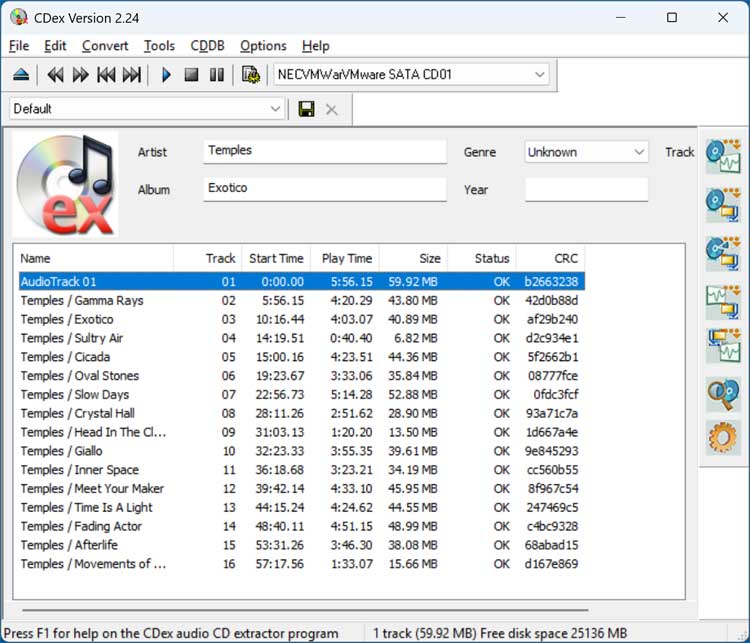Jump to previous track icon

click(106, 75)
